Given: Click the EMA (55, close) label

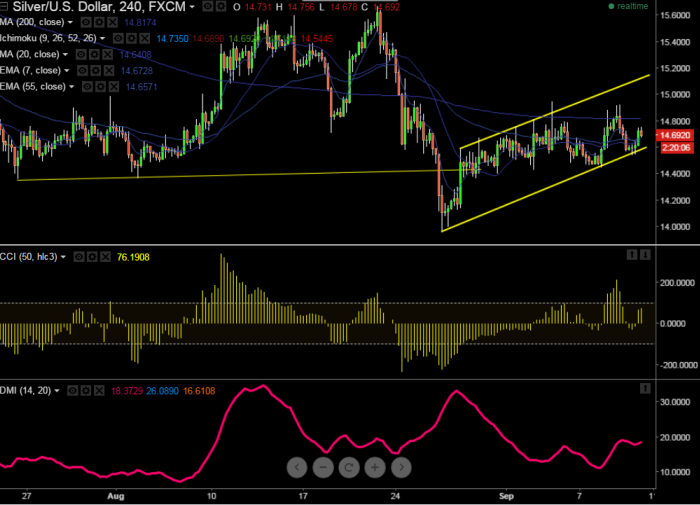Looking at the screenshot, I should pos(33,87).
